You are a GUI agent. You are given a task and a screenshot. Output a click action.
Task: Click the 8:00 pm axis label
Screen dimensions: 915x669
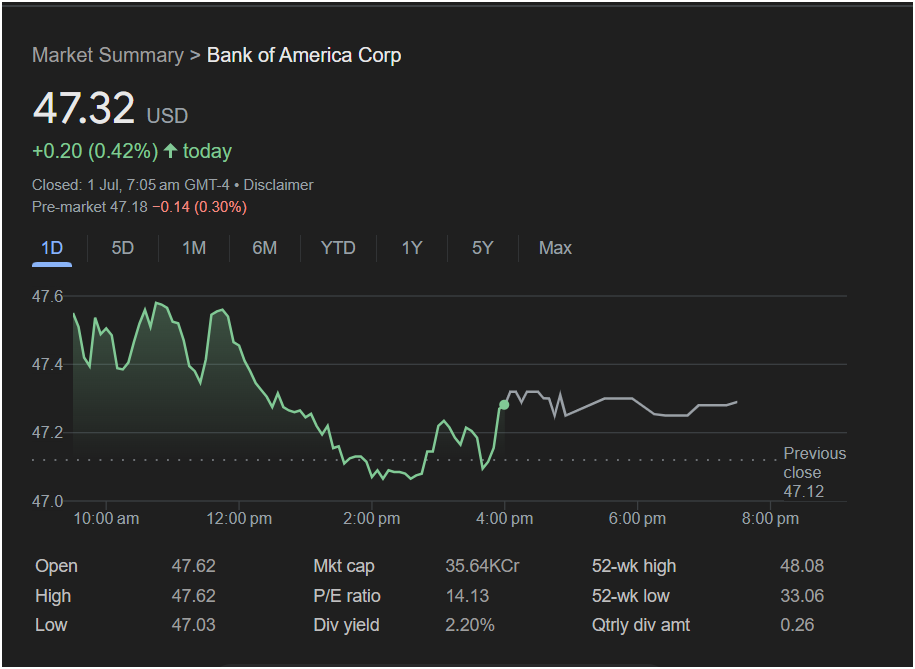(x=770, y=518)
